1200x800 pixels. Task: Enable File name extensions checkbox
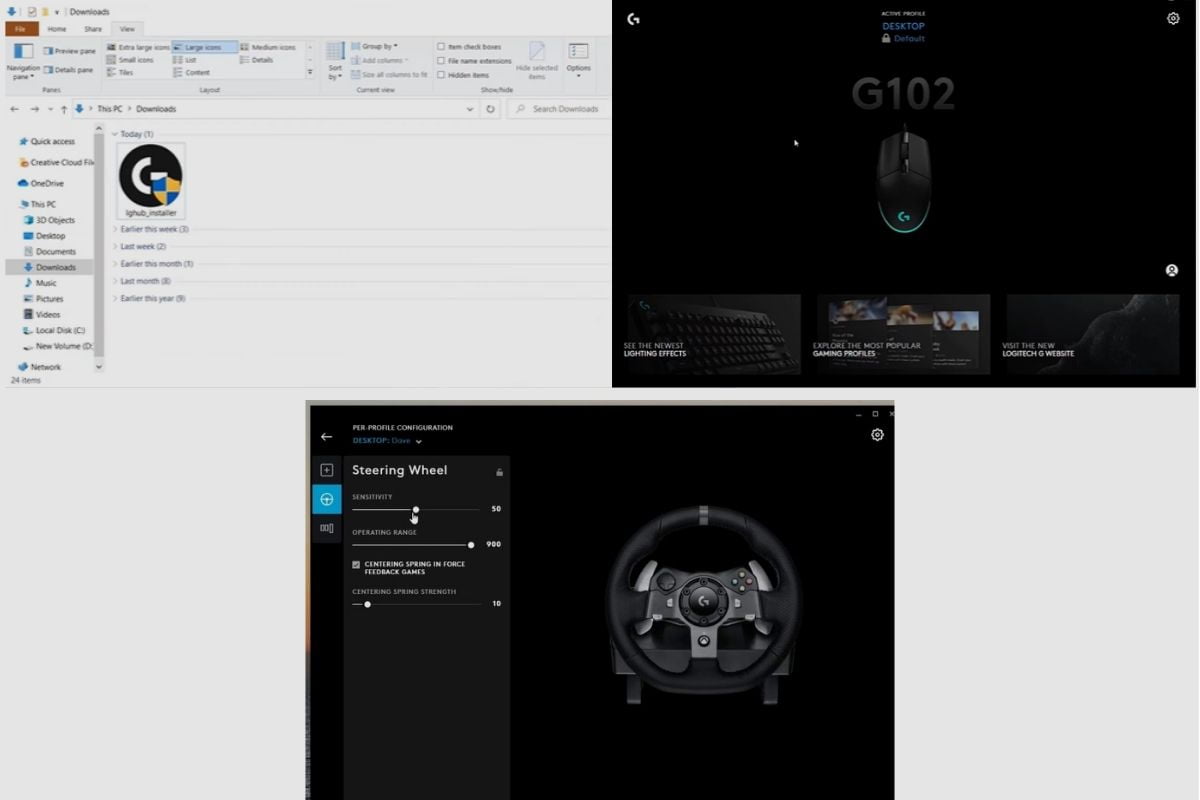pyautogui.click(x=441, y=60)
